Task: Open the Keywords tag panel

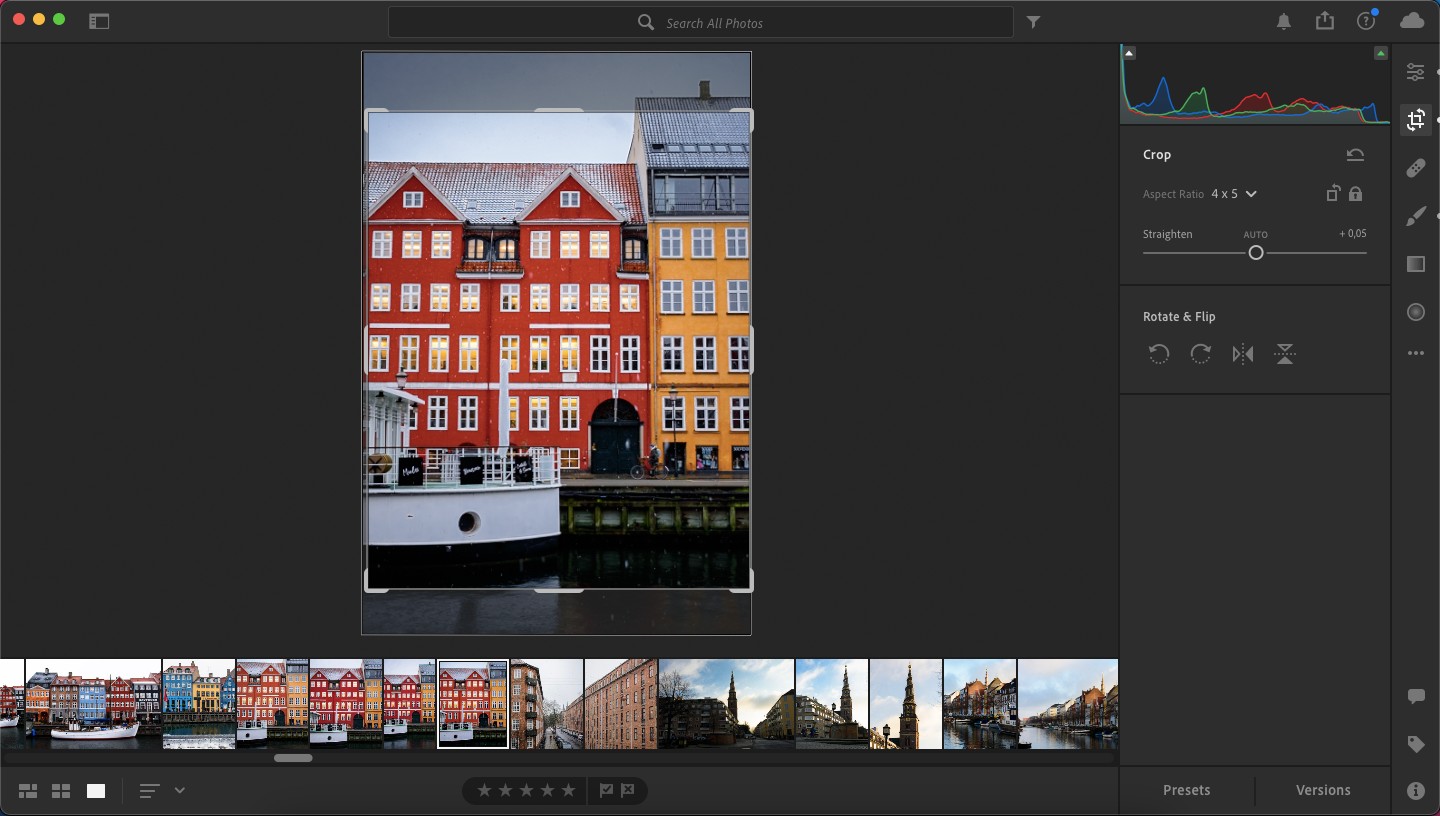Action: 1415,744
